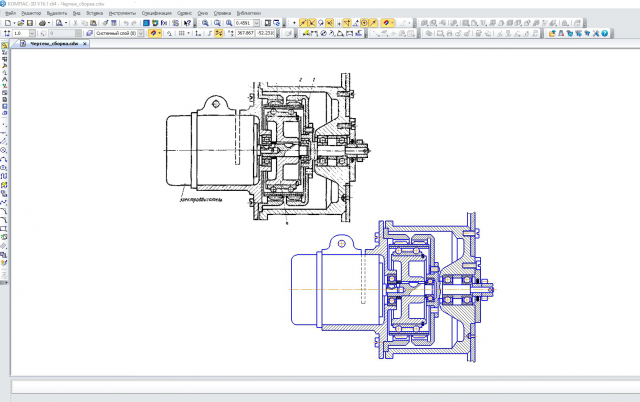Click the blue help question mark icon
640x402 pixels.
(x=604, y=33)
